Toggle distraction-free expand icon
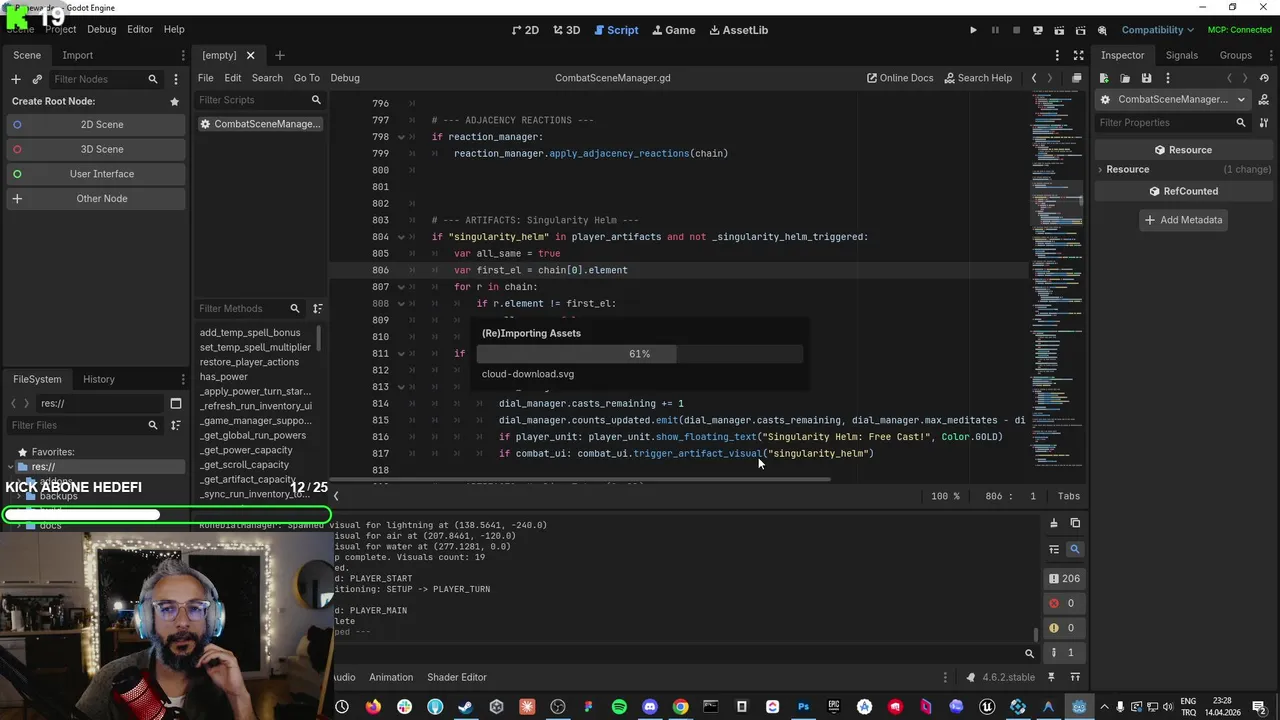 pyautogui.click(x=1078, y=55)
